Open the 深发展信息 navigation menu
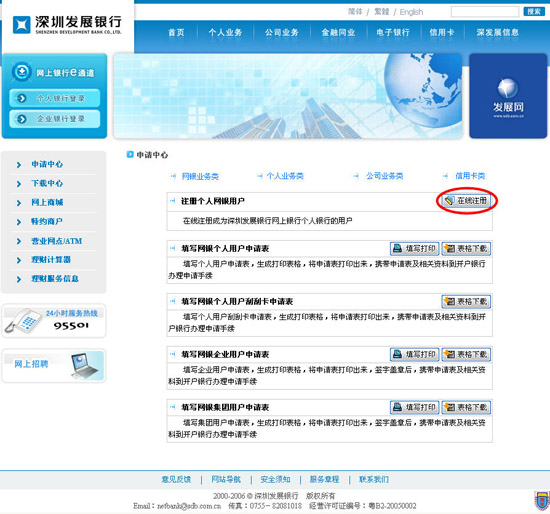550x514 pixels. point(497,33)
